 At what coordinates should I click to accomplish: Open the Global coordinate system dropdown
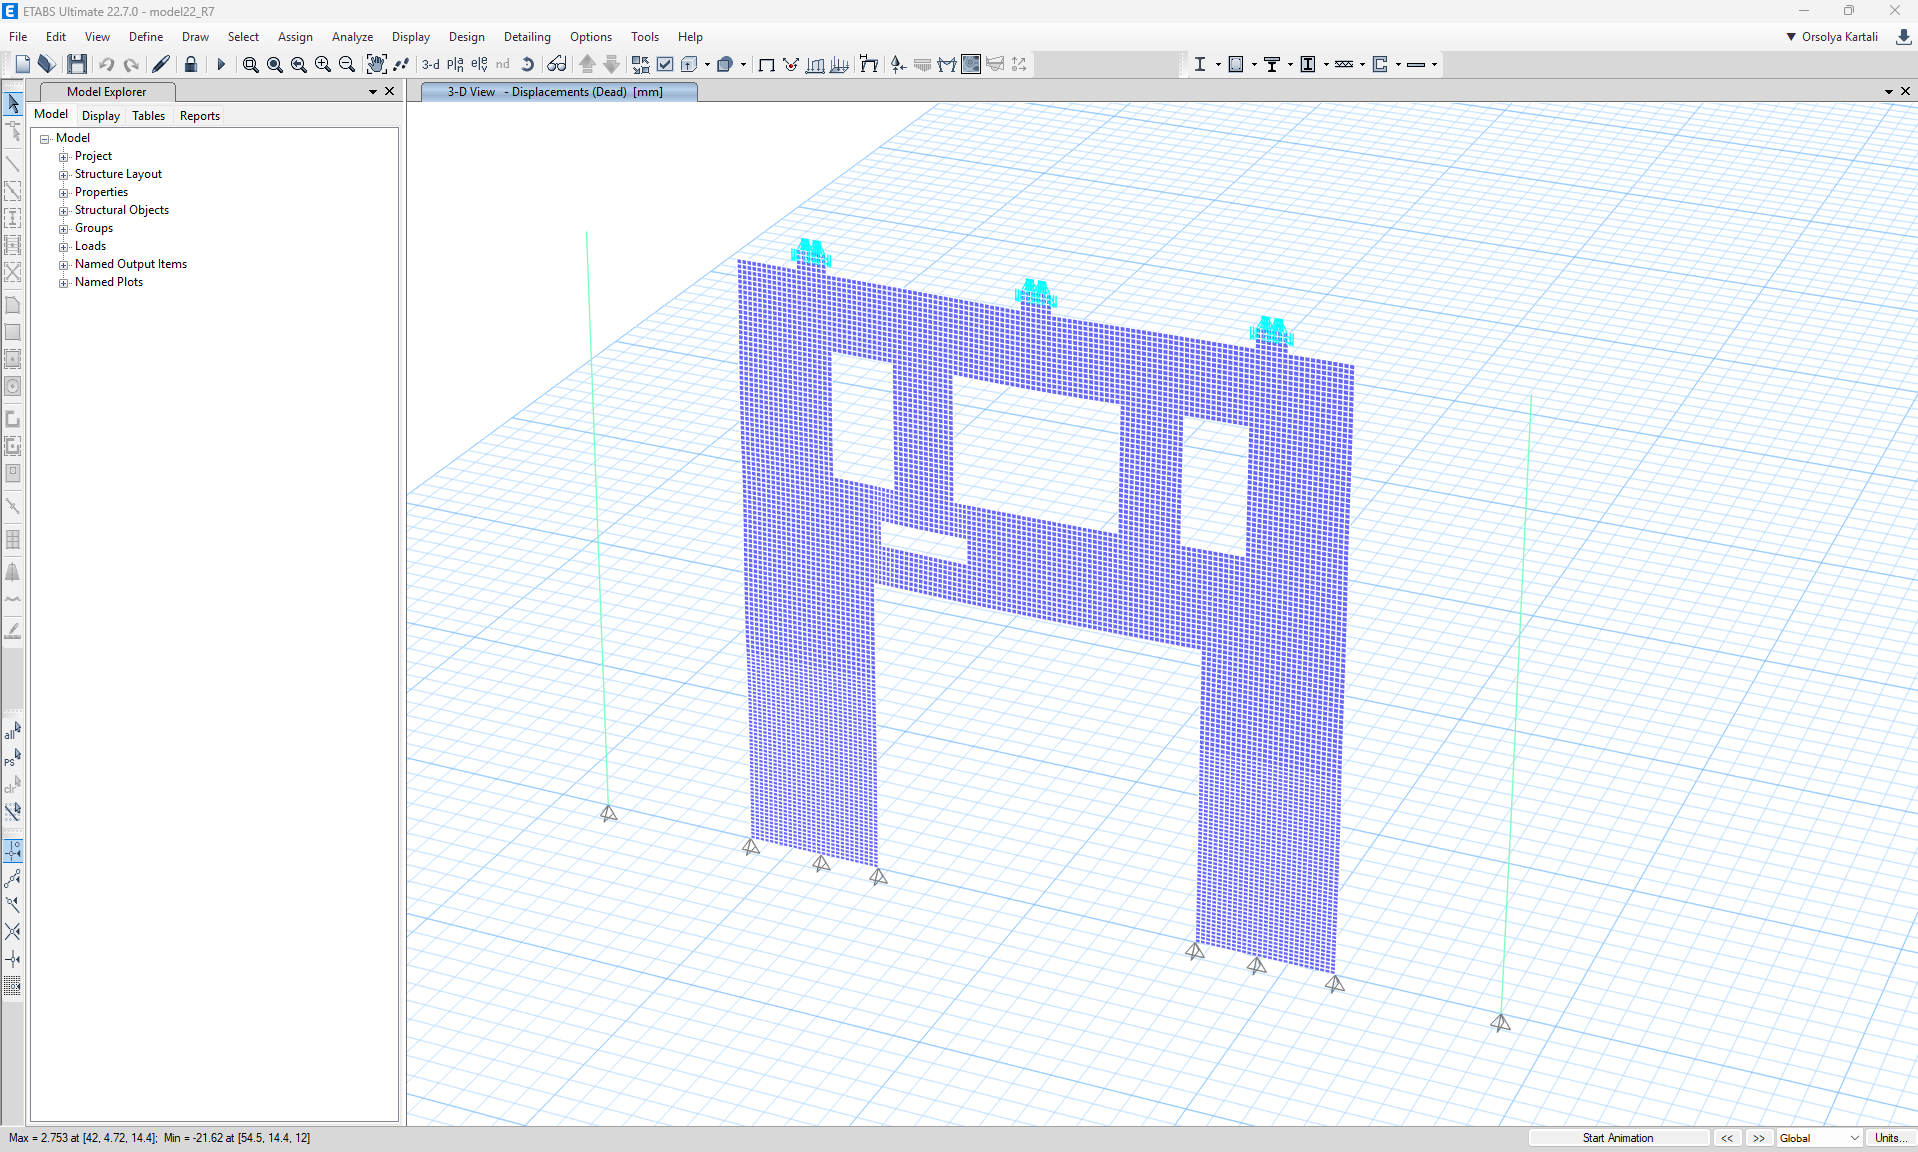pyautogui.click(x=1819, y=1138)
